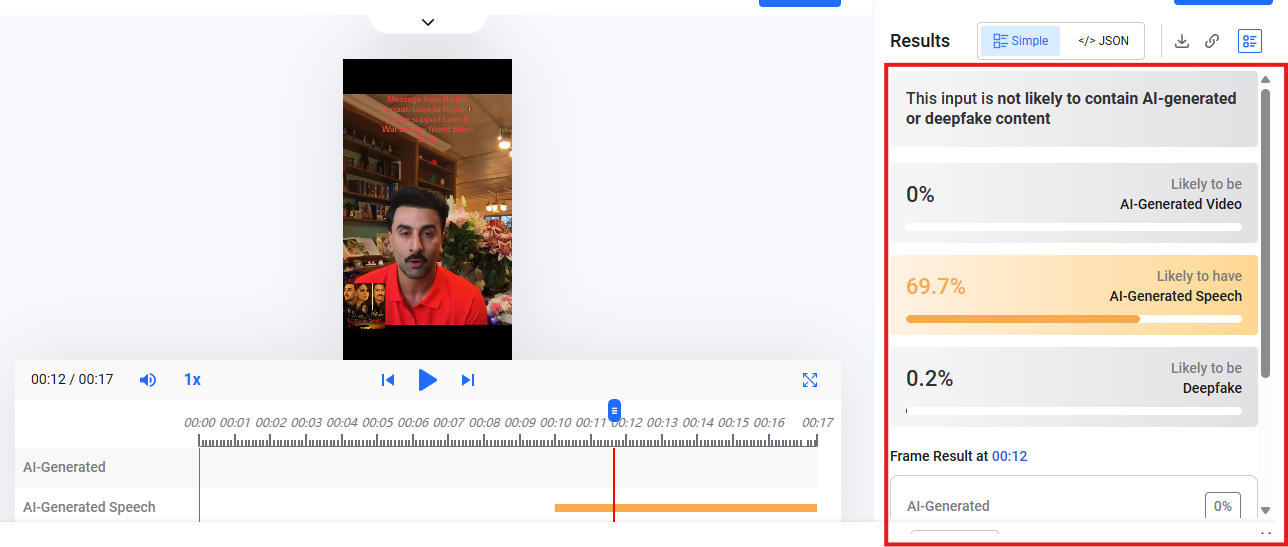Enter fullscreen video view
The image size is (1288, 547).
pyautogui.click(x=810, y=380)
